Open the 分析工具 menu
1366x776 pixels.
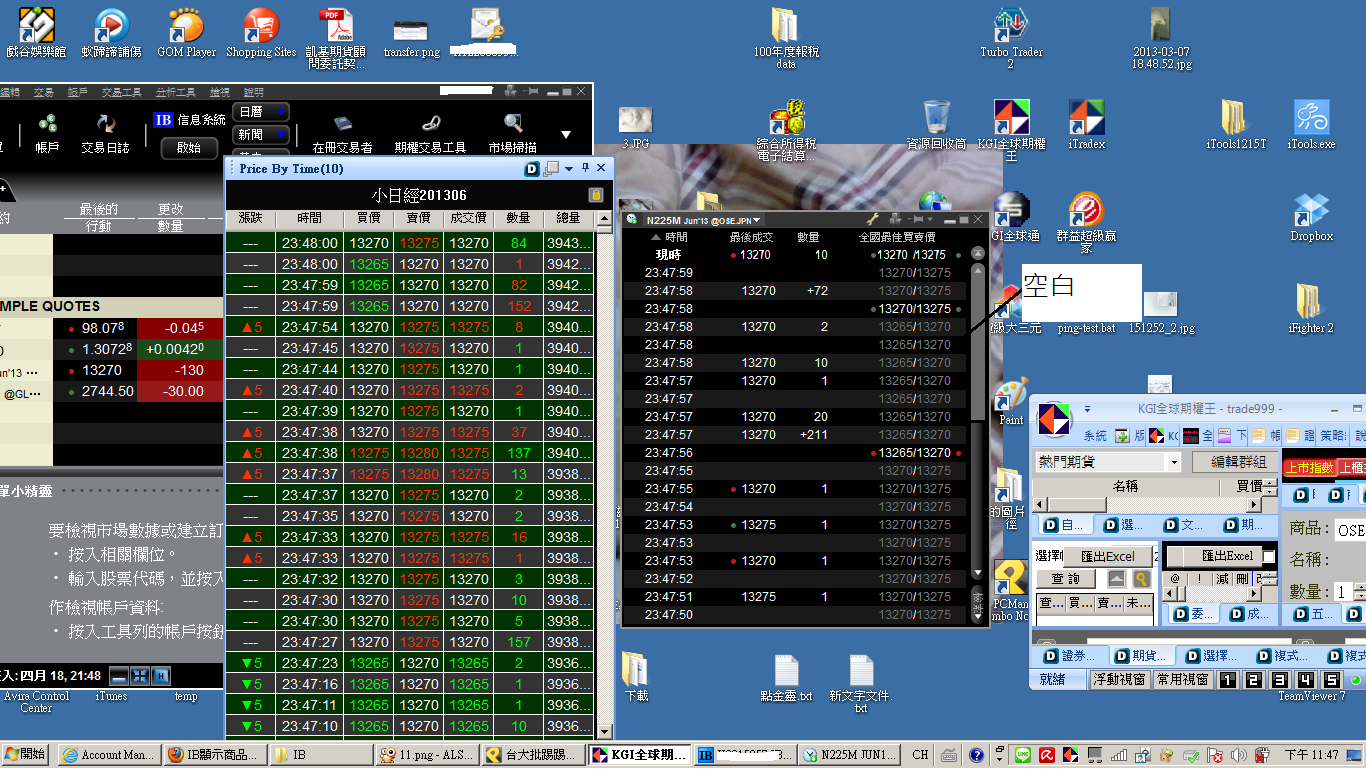point(175,92)
